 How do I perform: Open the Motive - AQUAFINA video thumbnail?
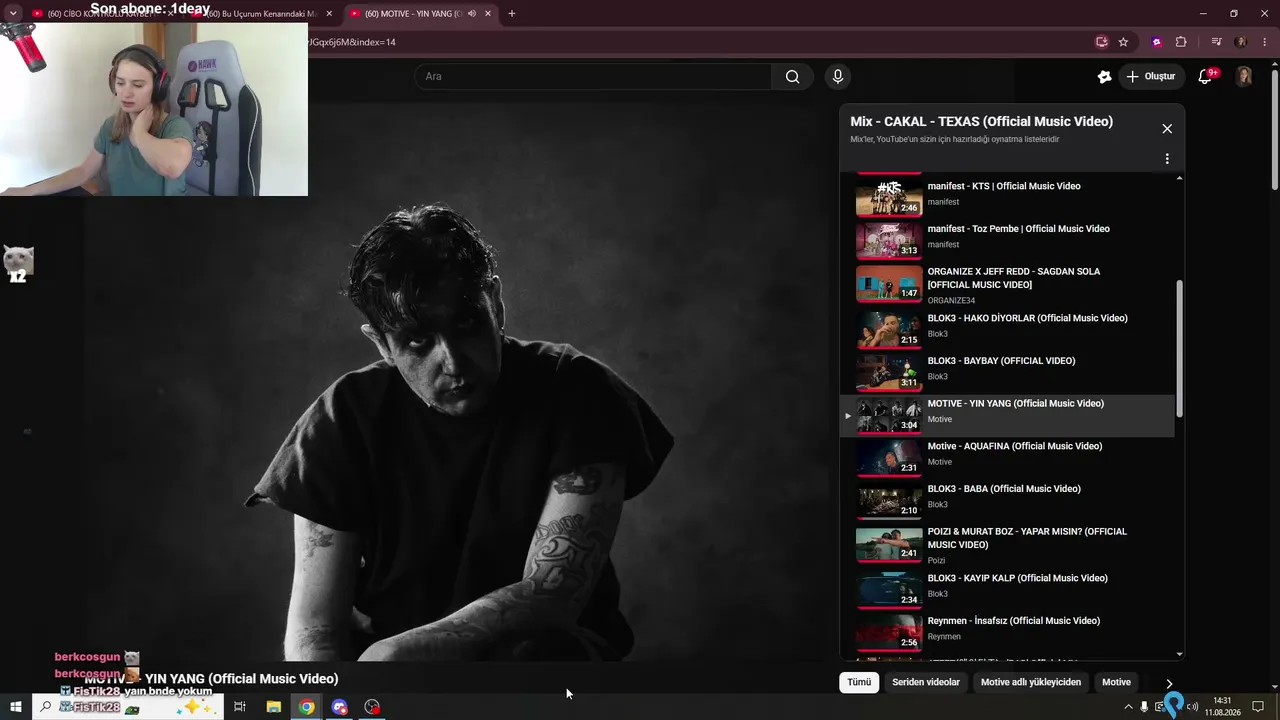pyautogui.click(x=889, y=458)
